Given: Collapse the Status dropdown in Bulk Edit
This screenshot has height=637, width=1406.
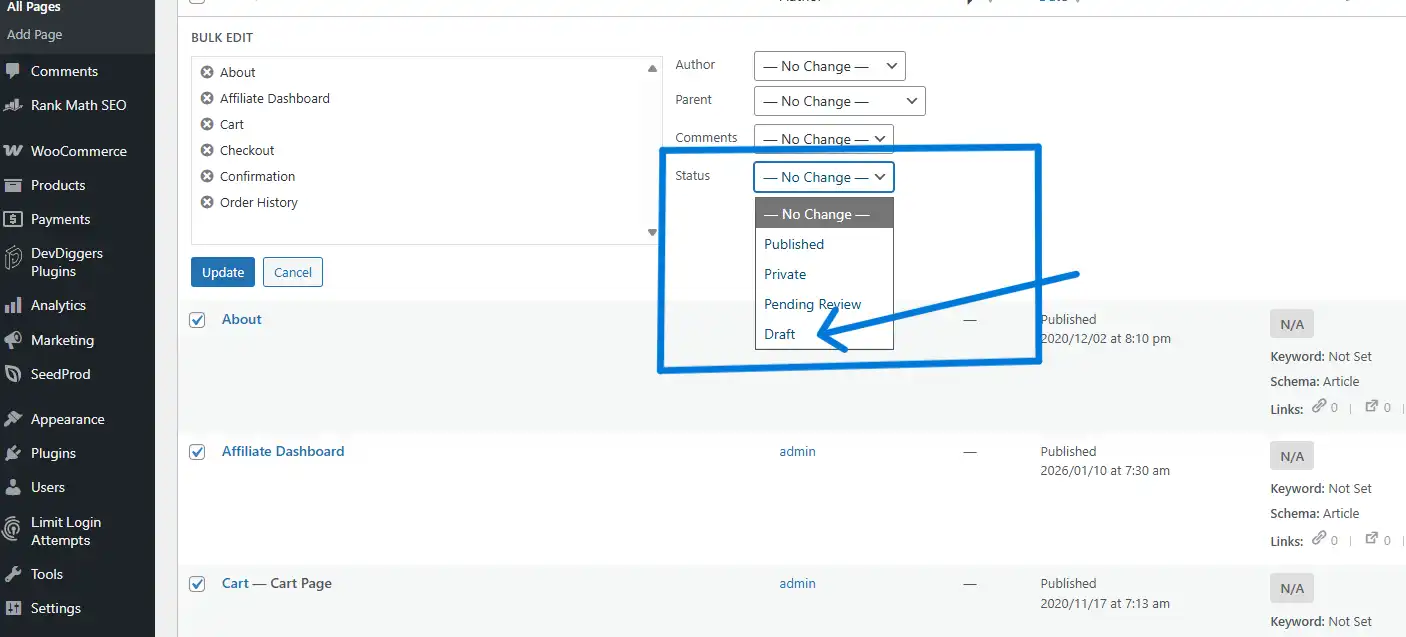Looking at the screenshot, I should [824, 177].
